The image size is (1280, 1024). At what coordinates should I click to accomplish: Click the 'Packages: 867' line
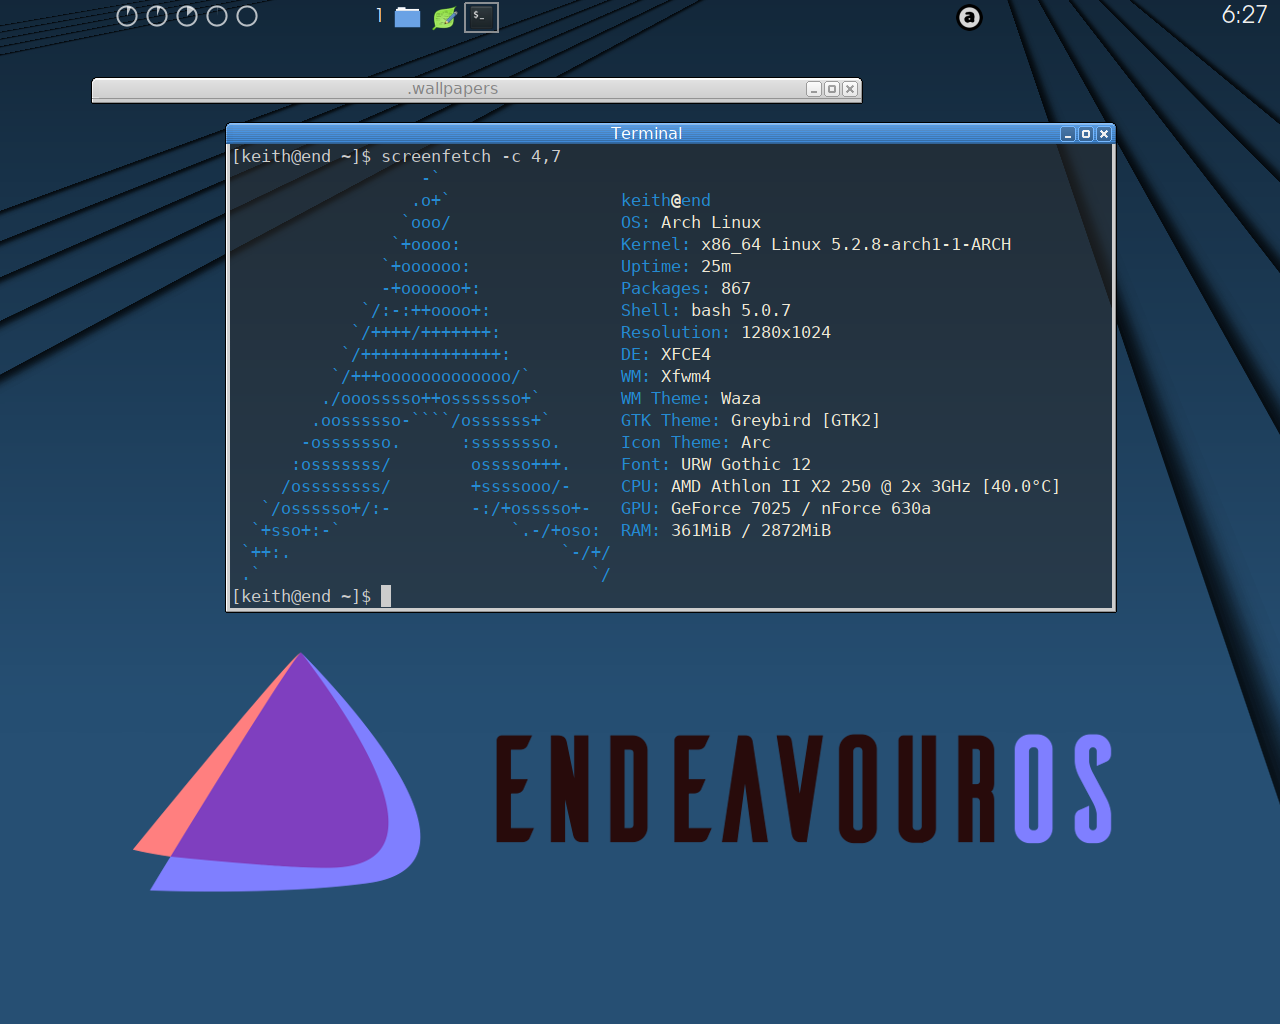click(686, 288)
